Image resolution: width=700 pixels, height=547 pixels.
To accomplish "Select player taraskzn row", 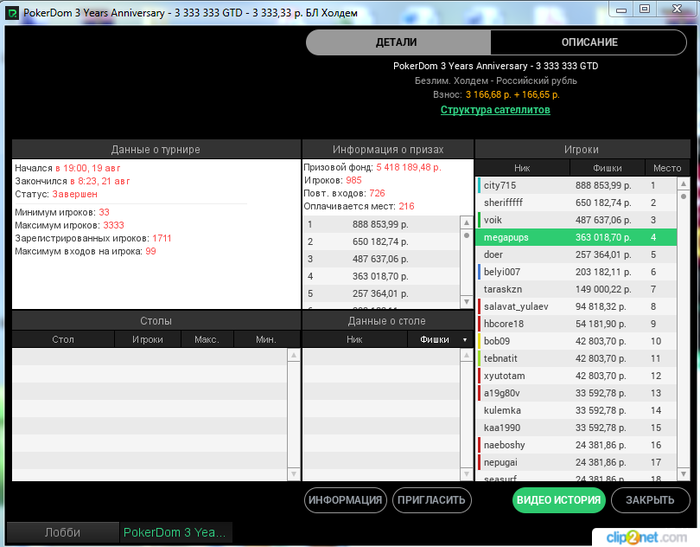I will (576, 289).
